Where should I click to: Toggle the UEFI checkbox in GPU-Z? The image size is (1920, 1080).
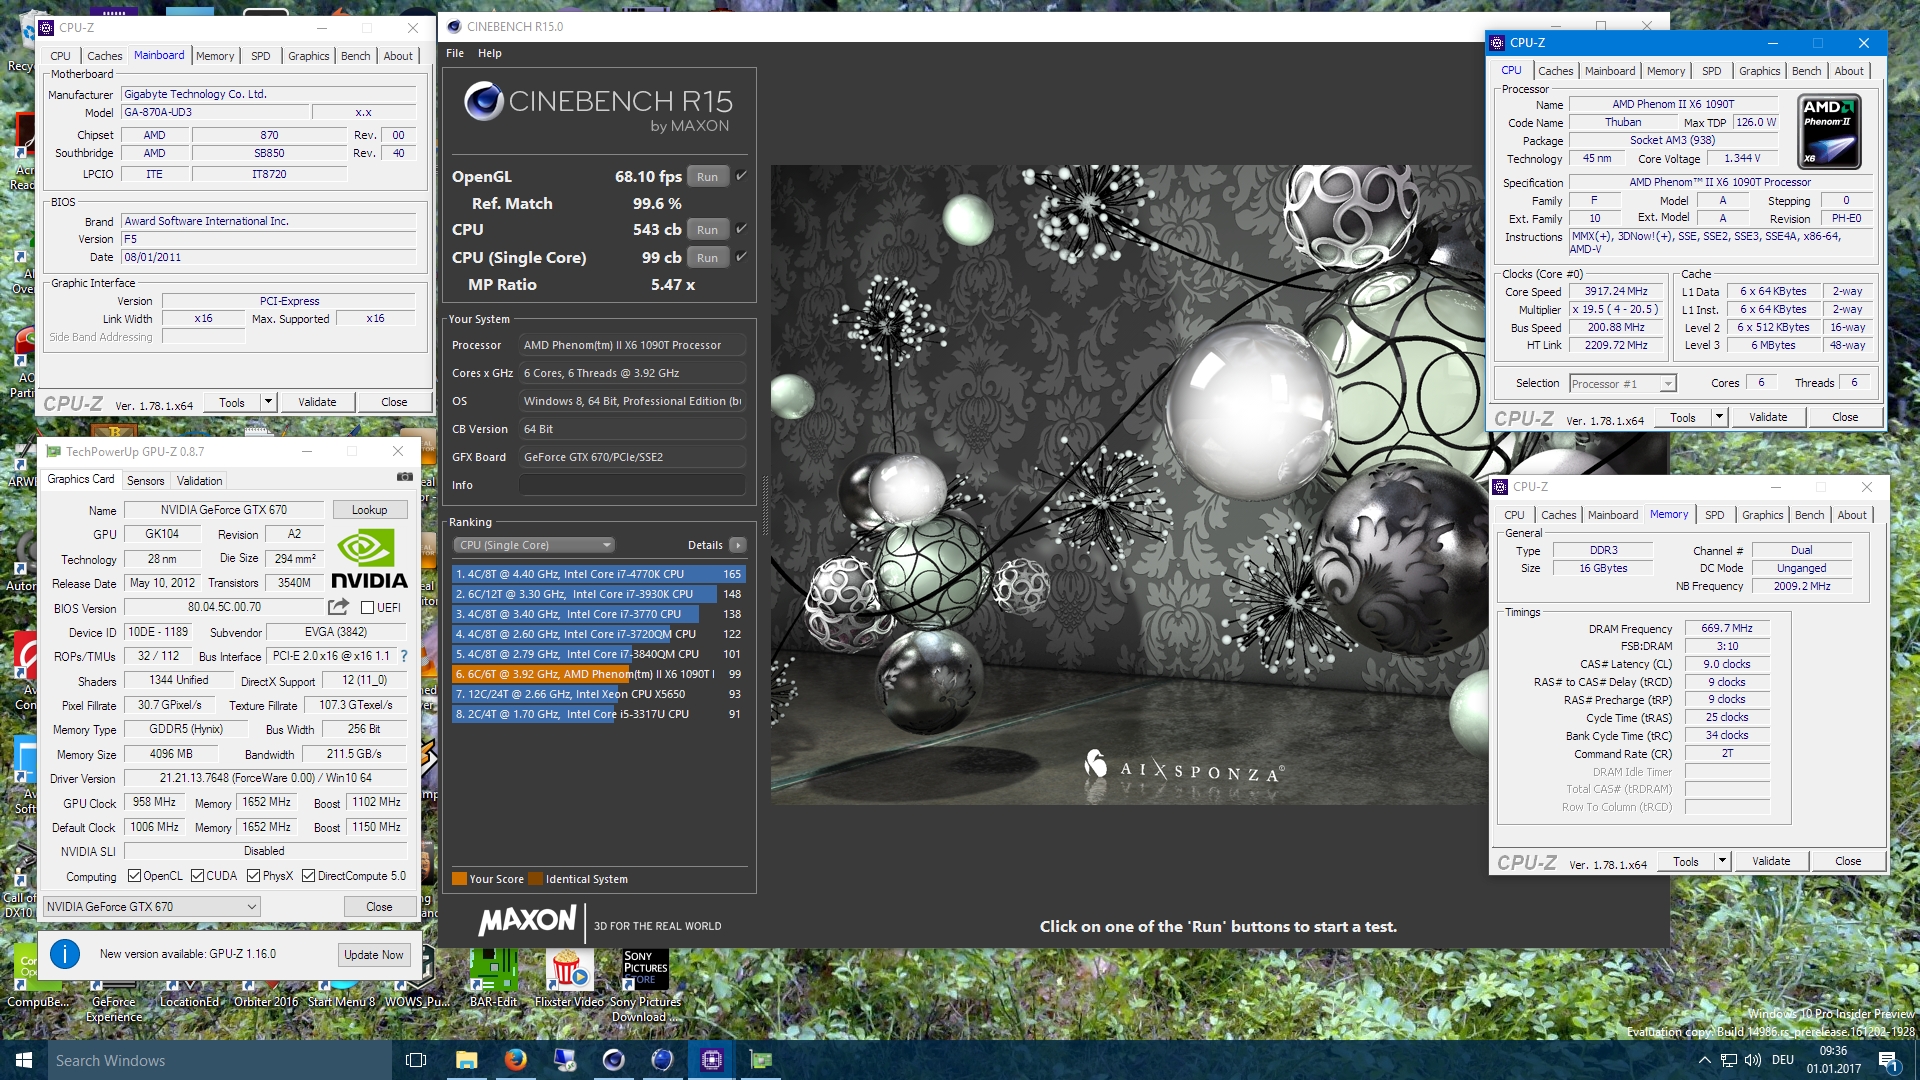click(x=367, y=607)
